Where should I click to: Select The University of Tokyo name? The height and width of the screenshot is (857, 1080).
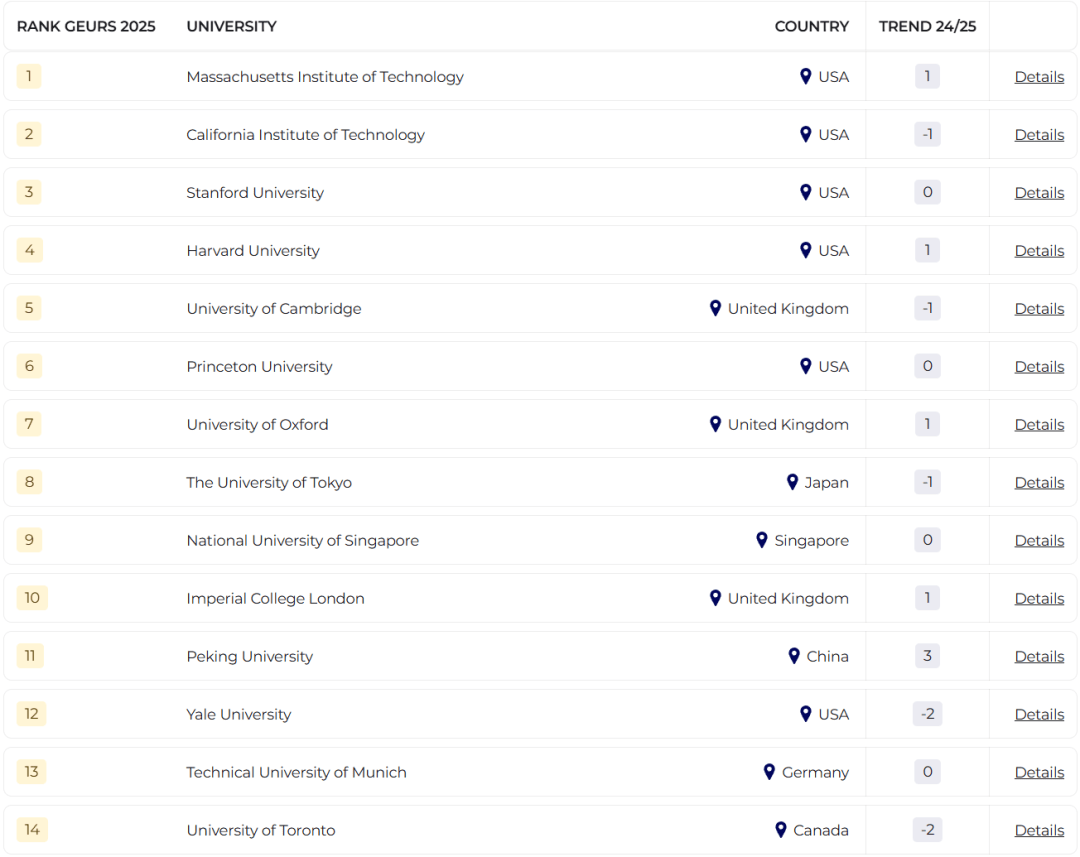269,482
